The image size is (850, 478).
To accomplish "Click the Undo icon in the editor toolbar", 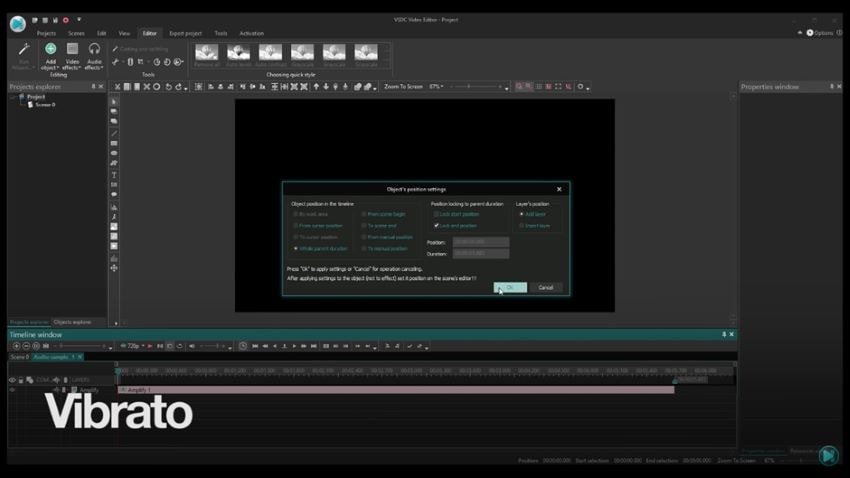I will (x=169, y=87).
